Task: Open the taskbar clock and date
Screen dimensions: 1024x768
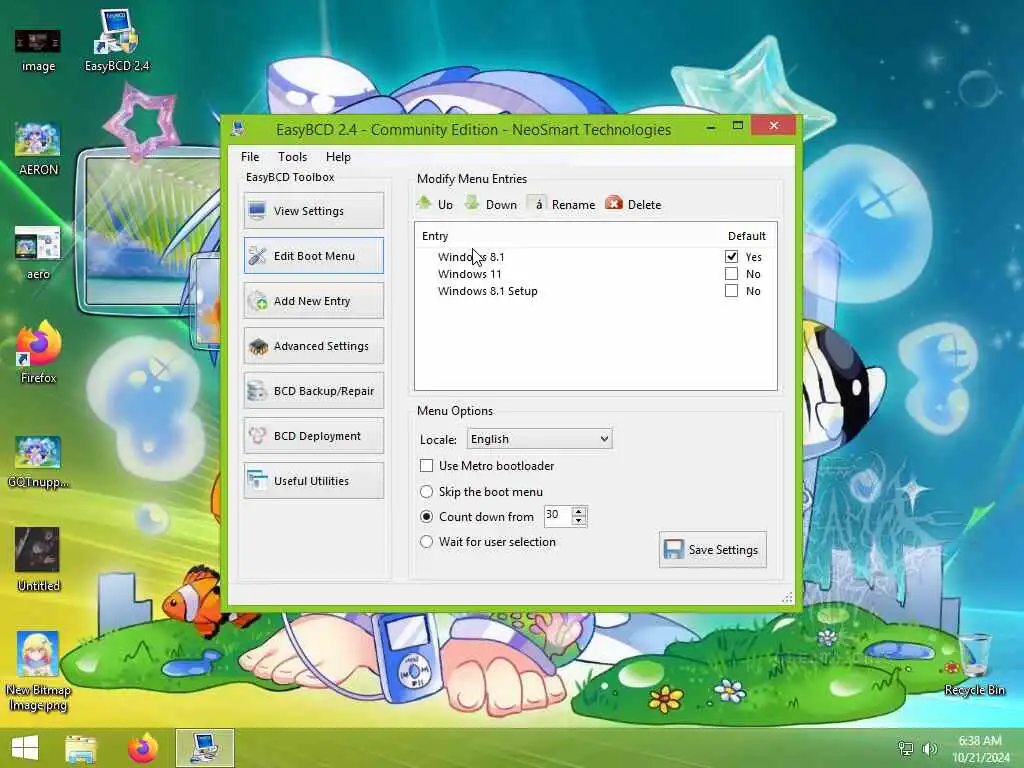Action: coord(980,748)
